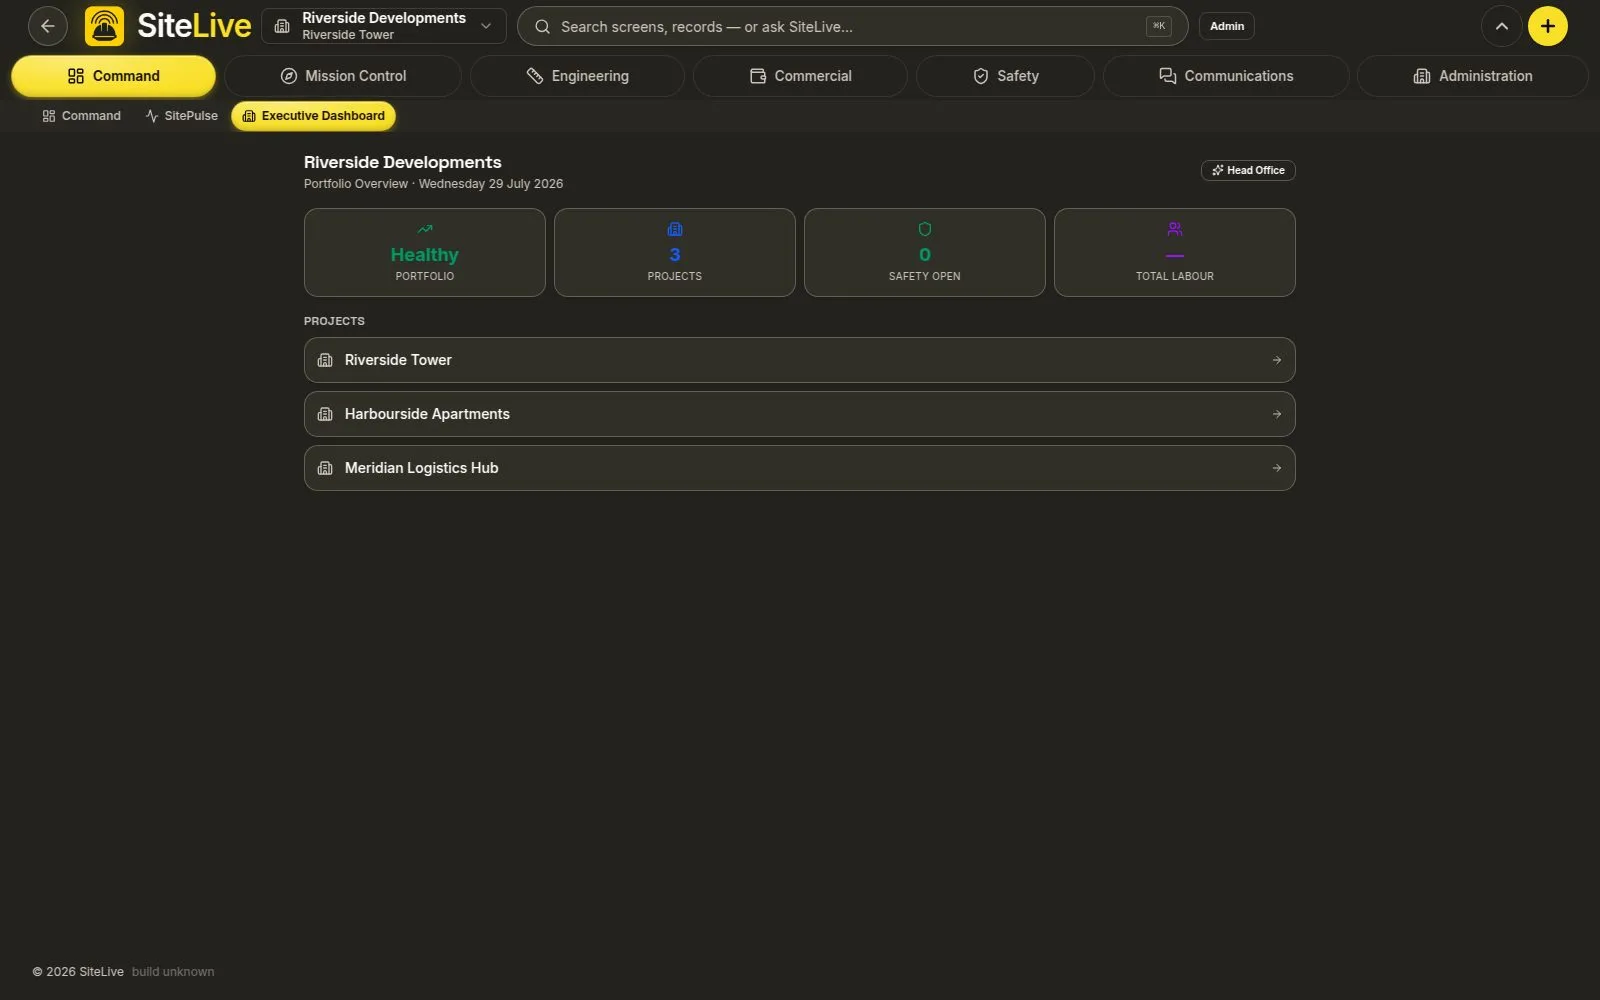
Task: Click the Safety Open stat card
Action: tap(925, 252)
